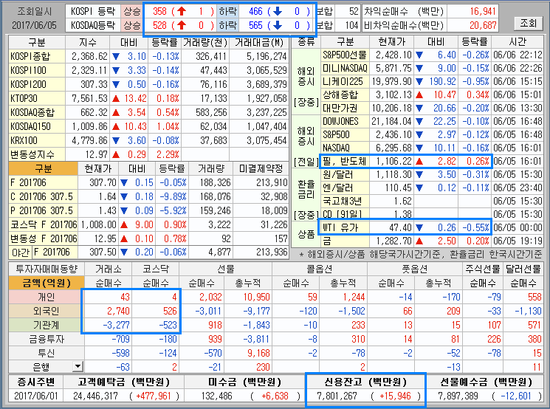Click the blue down arrow beside KOSPI 하락 466
The image size is (550, 409).
click(277, 11)
